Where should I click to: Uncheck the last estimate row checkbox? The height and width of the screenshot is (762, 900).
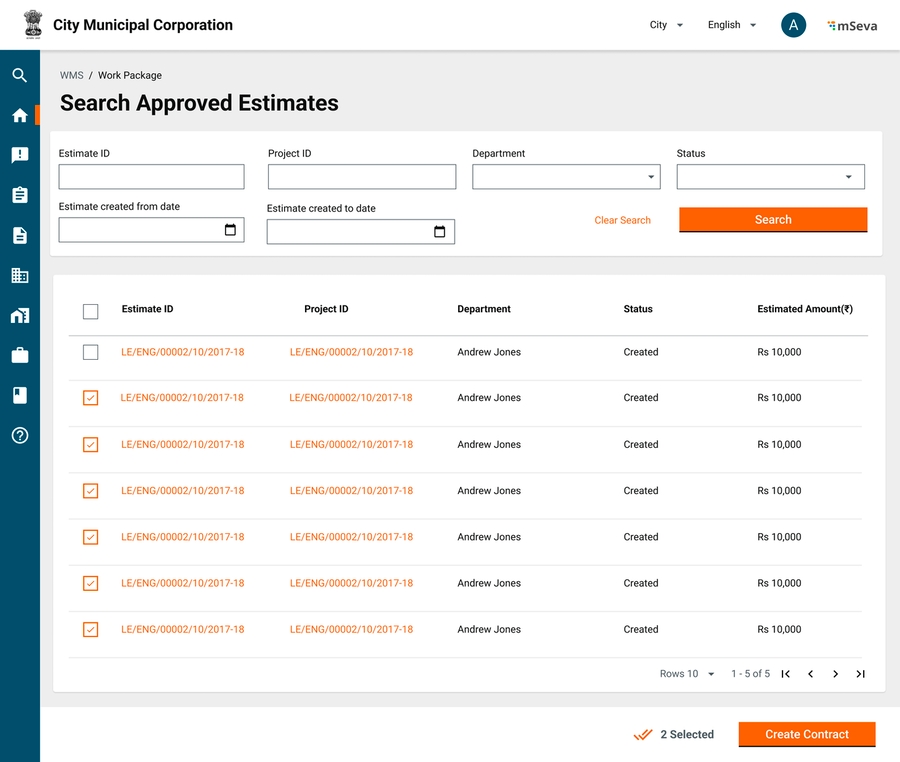pyautogui.click(x=91, y=629)
